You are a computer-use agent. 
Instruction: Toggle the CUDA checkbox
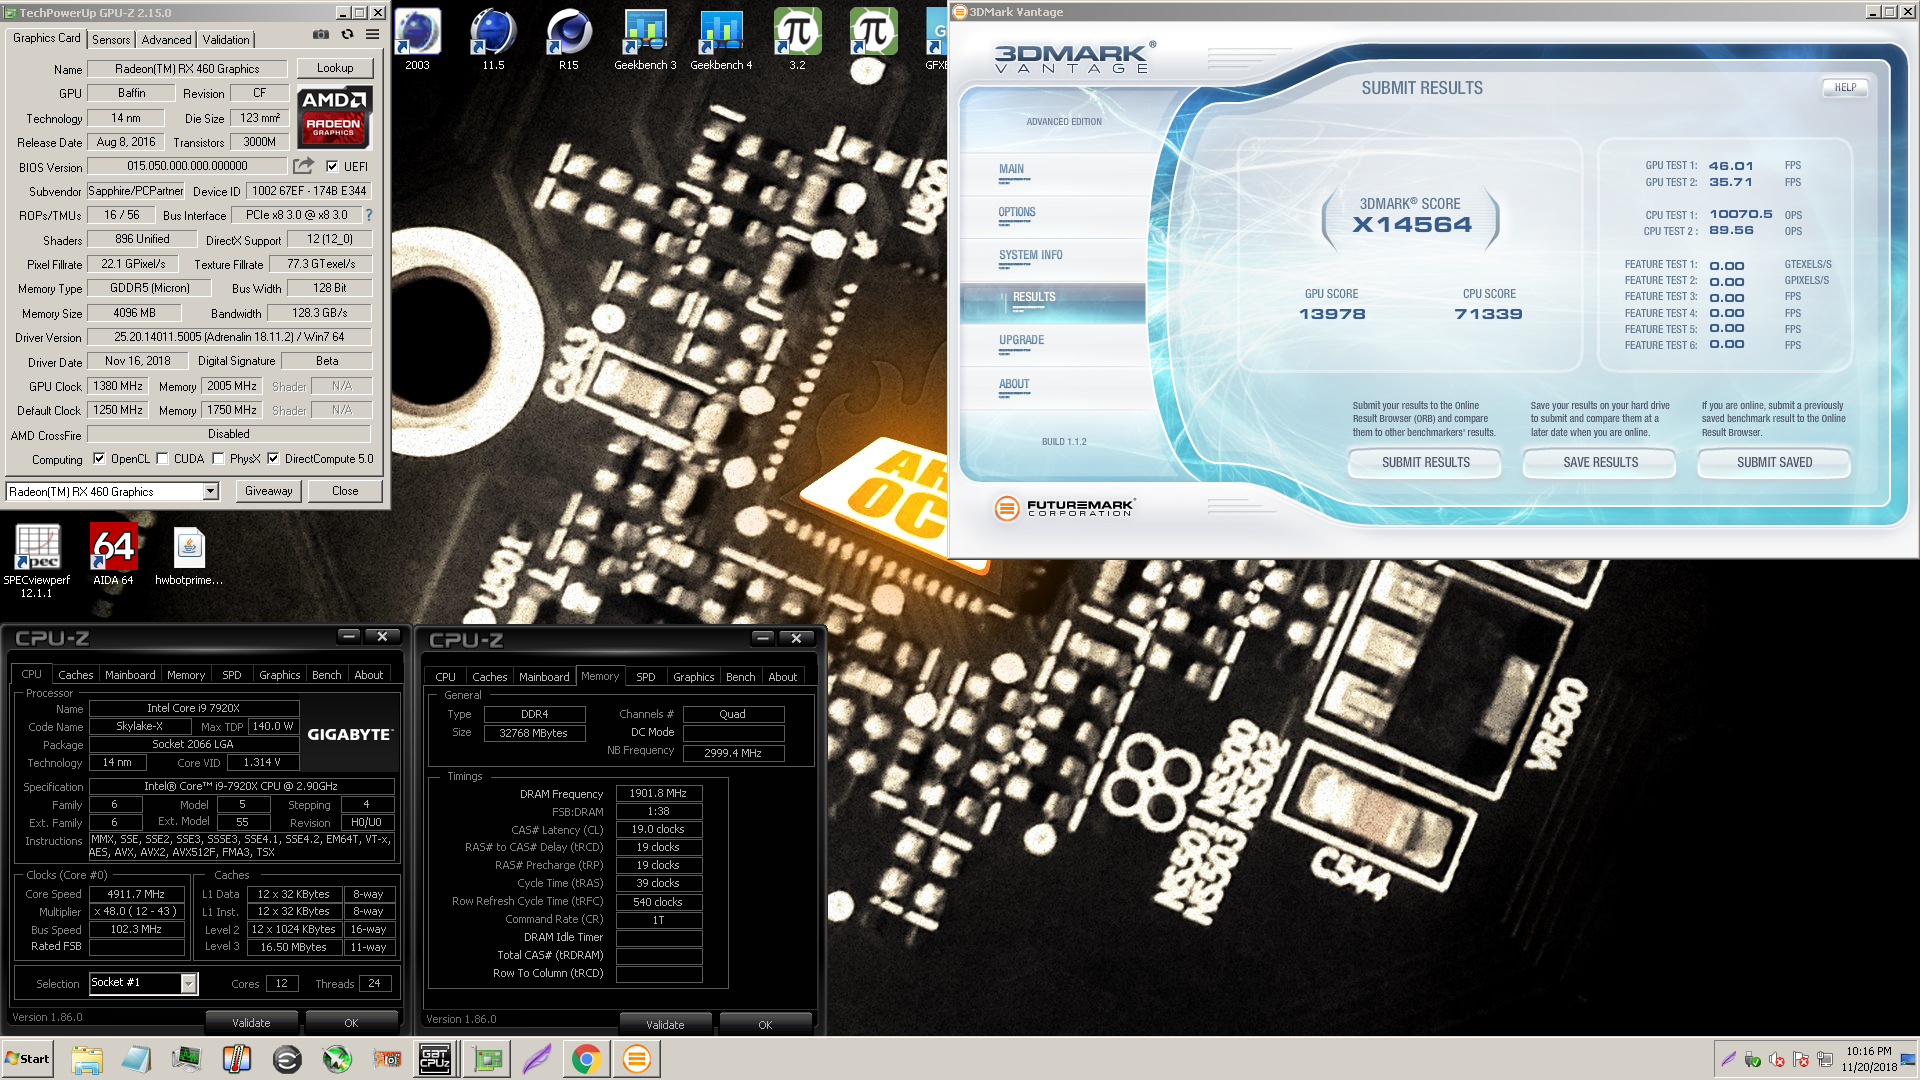[162, 459]
